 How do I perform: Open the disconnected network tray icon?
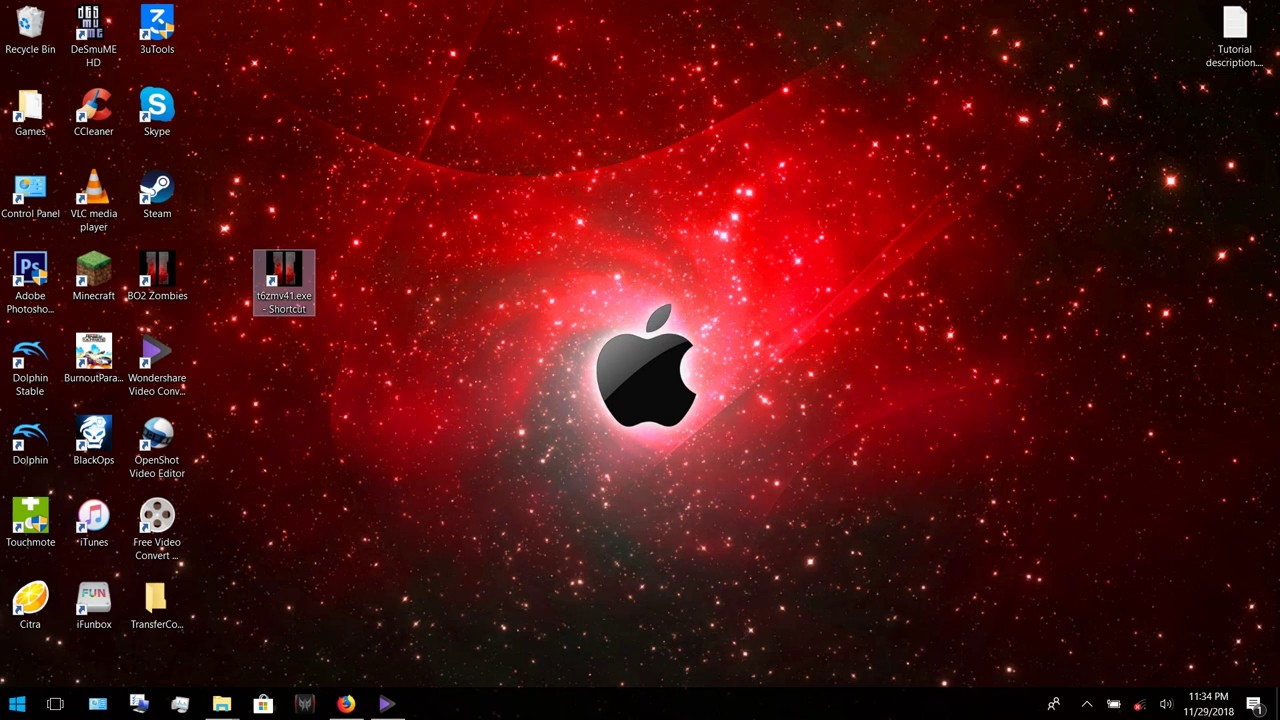tap(1139, 704)
